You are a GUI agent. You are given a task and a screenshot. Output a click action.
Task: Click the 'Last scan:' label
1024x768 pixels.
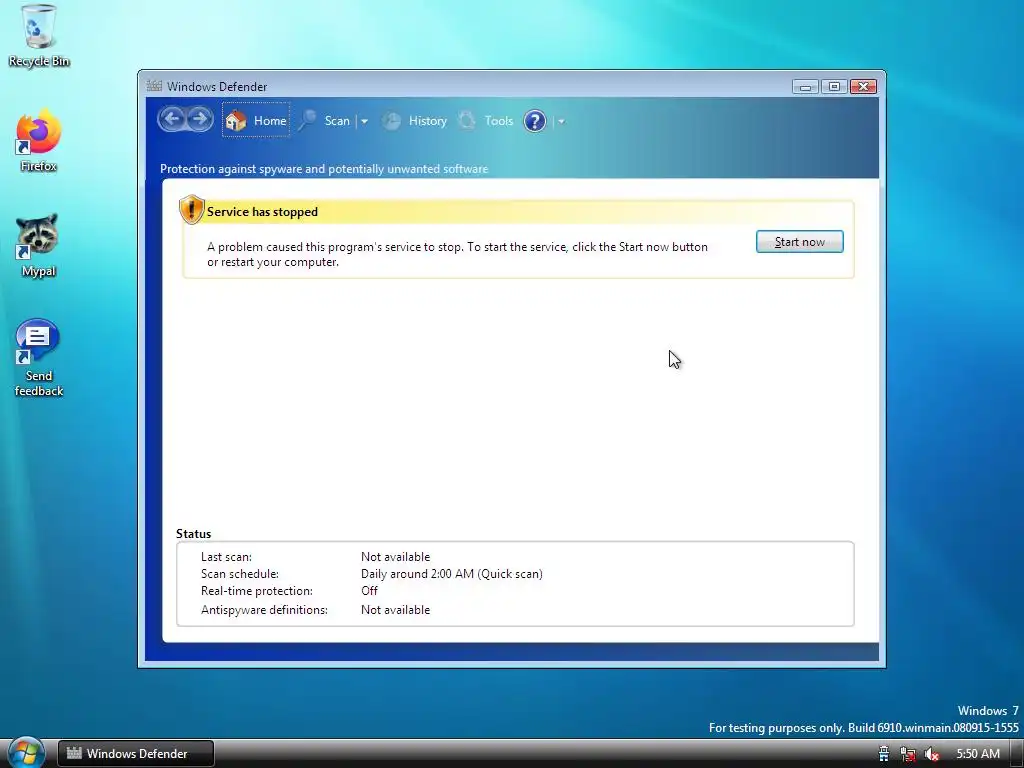[226, 557]
